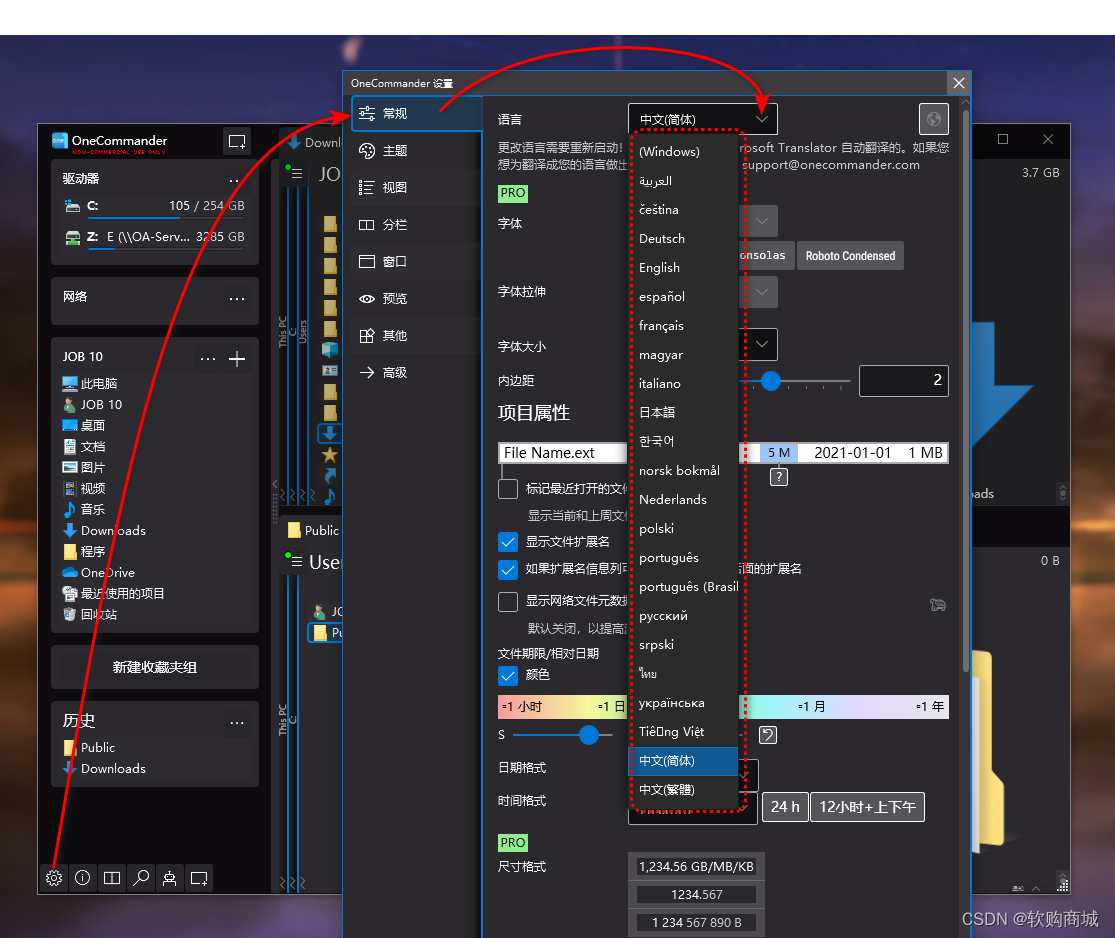Click 新建收藏夹组 button
The height and width of the screenshot is (938, 1115).
coord(154,667)
